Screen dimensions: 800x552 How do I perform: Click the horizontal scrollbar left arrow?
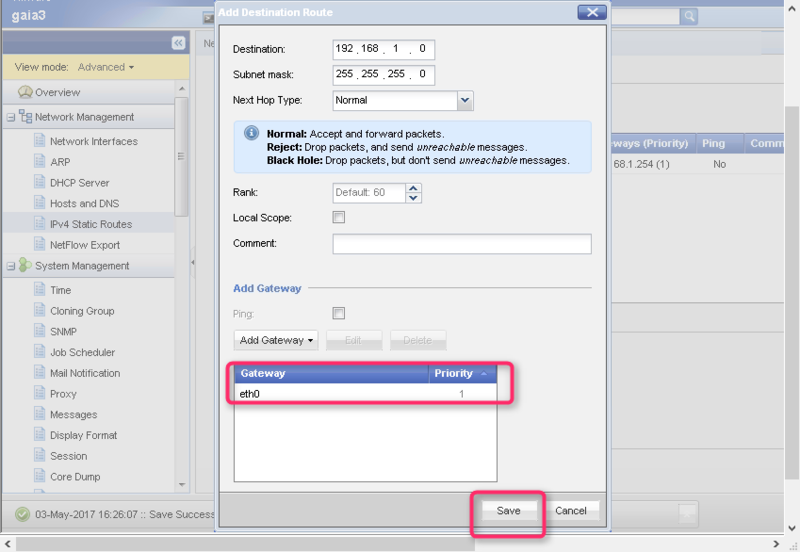pos(8,544)
